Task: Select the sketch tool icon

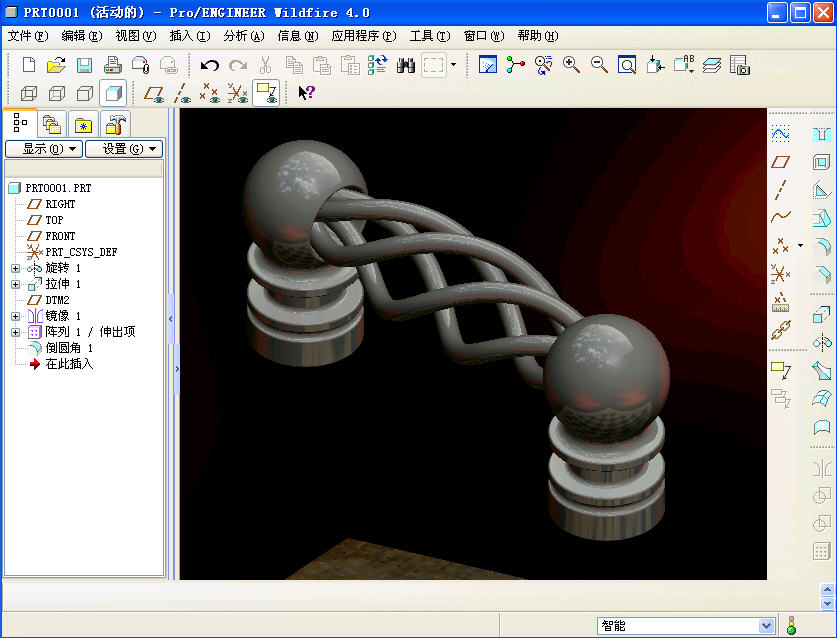Action: tap(780, 133)
